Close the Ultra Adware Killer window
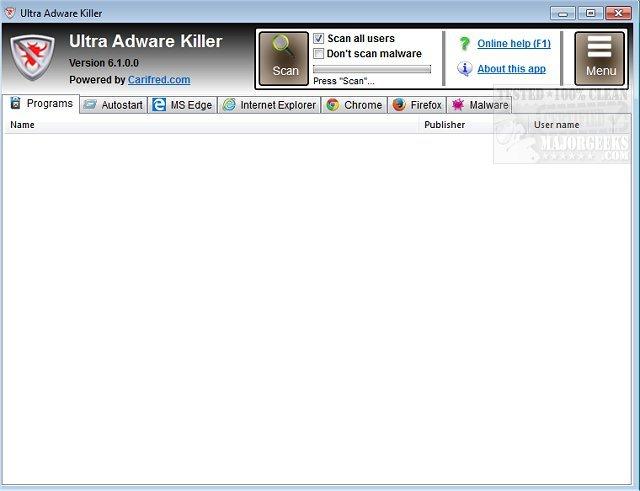Screen dimensions: 640x491 [x=618, y=13]
